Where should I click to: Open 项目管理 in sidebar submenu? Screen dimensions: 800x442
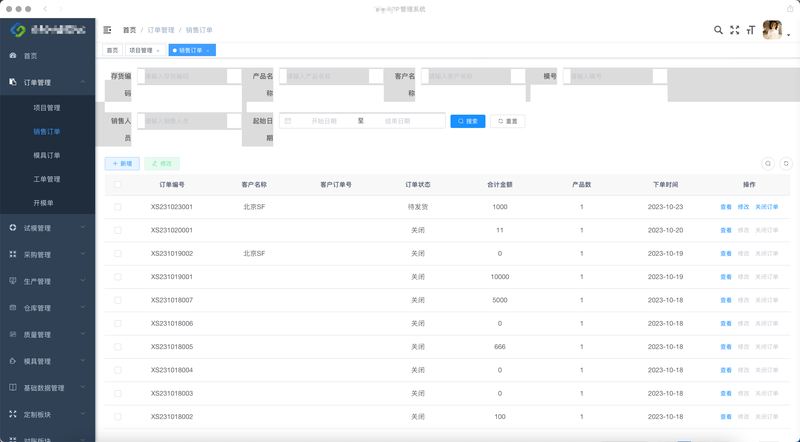tap(47, 108)
